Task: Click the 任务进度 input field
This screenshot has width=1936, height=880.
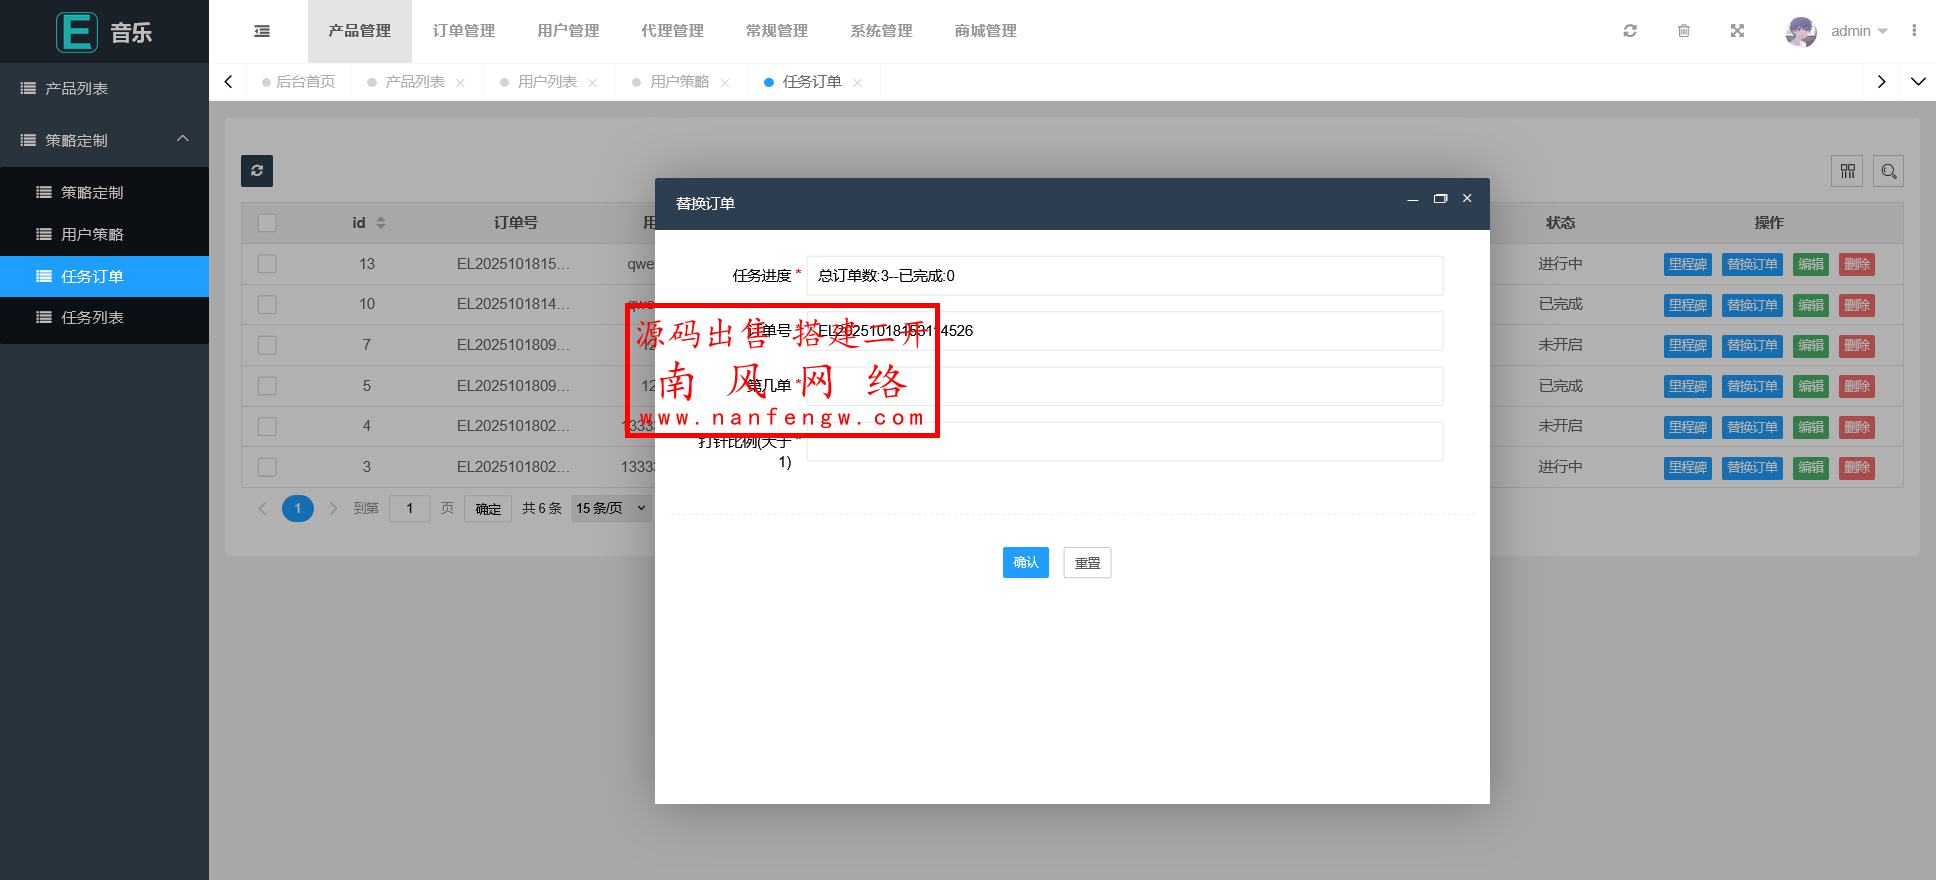Action: click(x=1124, y=276)
